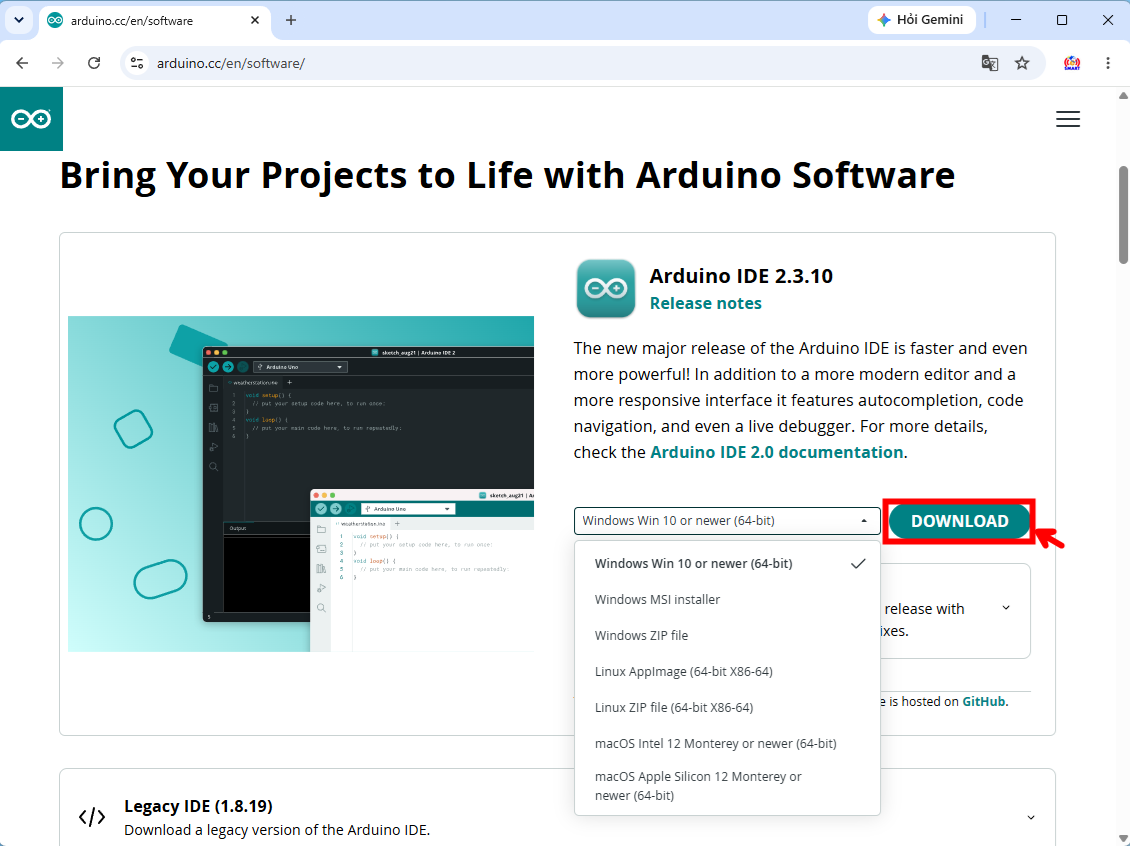
Task: Open the hamburger menu of the site
Action: (1067, 119)
